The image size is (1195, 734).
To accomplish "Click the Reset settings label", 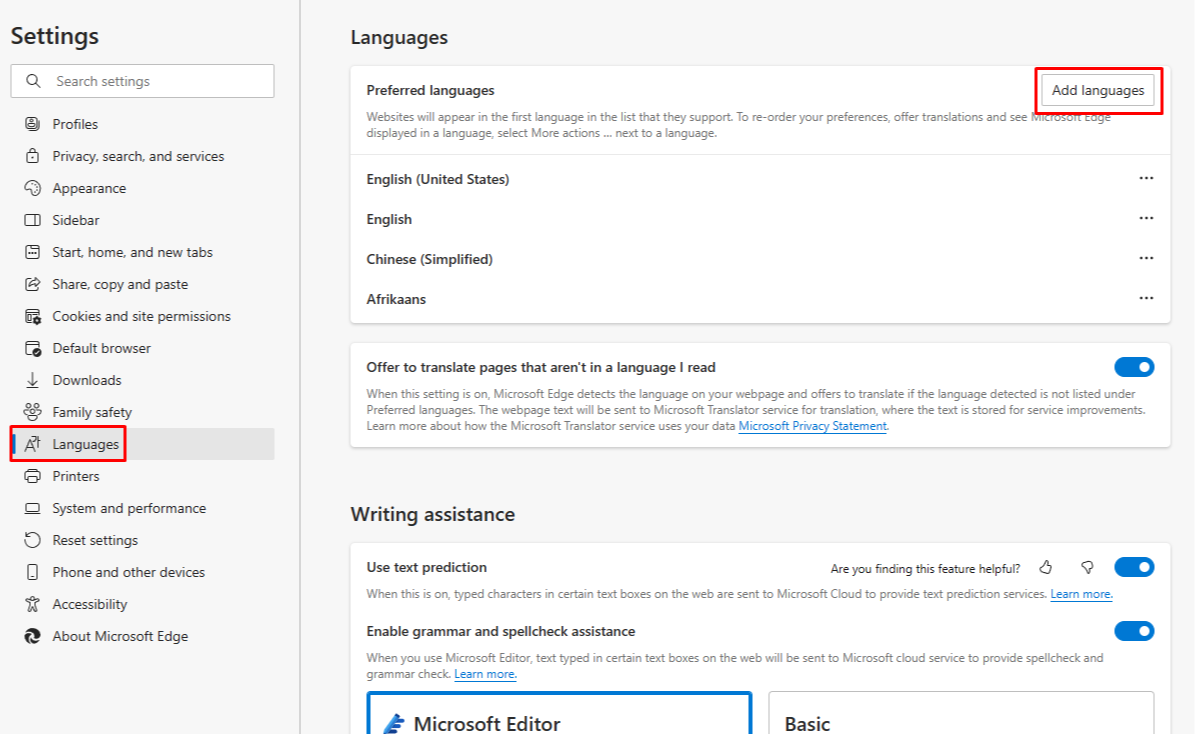I will click(95, 540).
